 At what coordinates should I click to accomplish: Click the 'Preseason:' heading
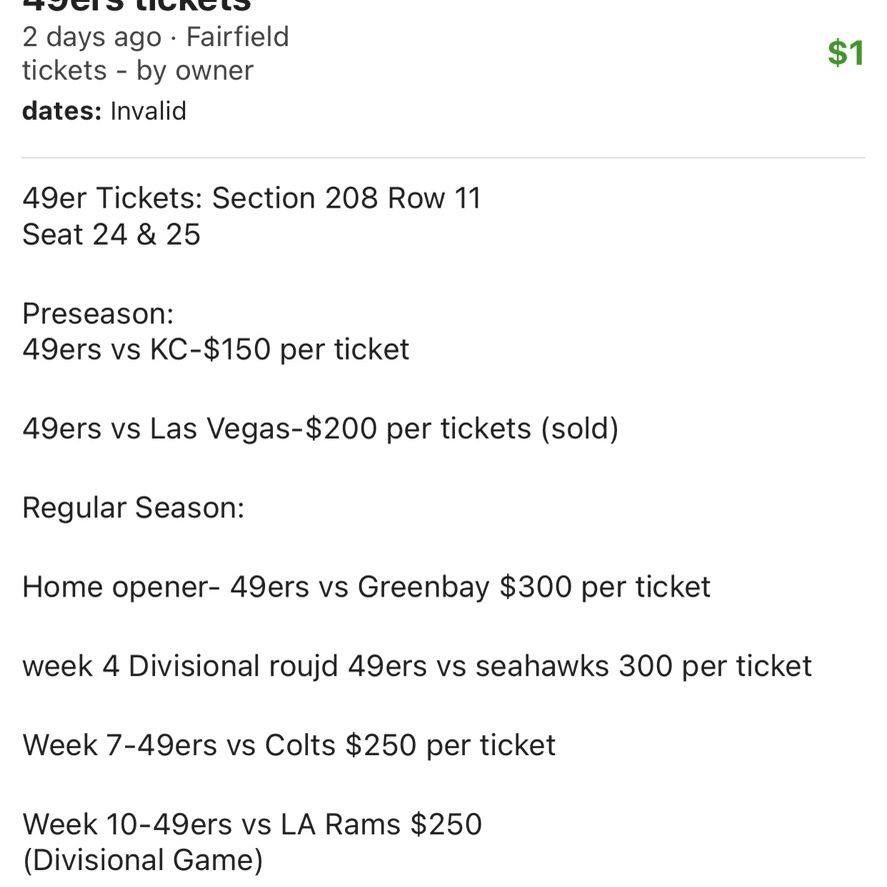pyautogui.click(x=98, y=313)
